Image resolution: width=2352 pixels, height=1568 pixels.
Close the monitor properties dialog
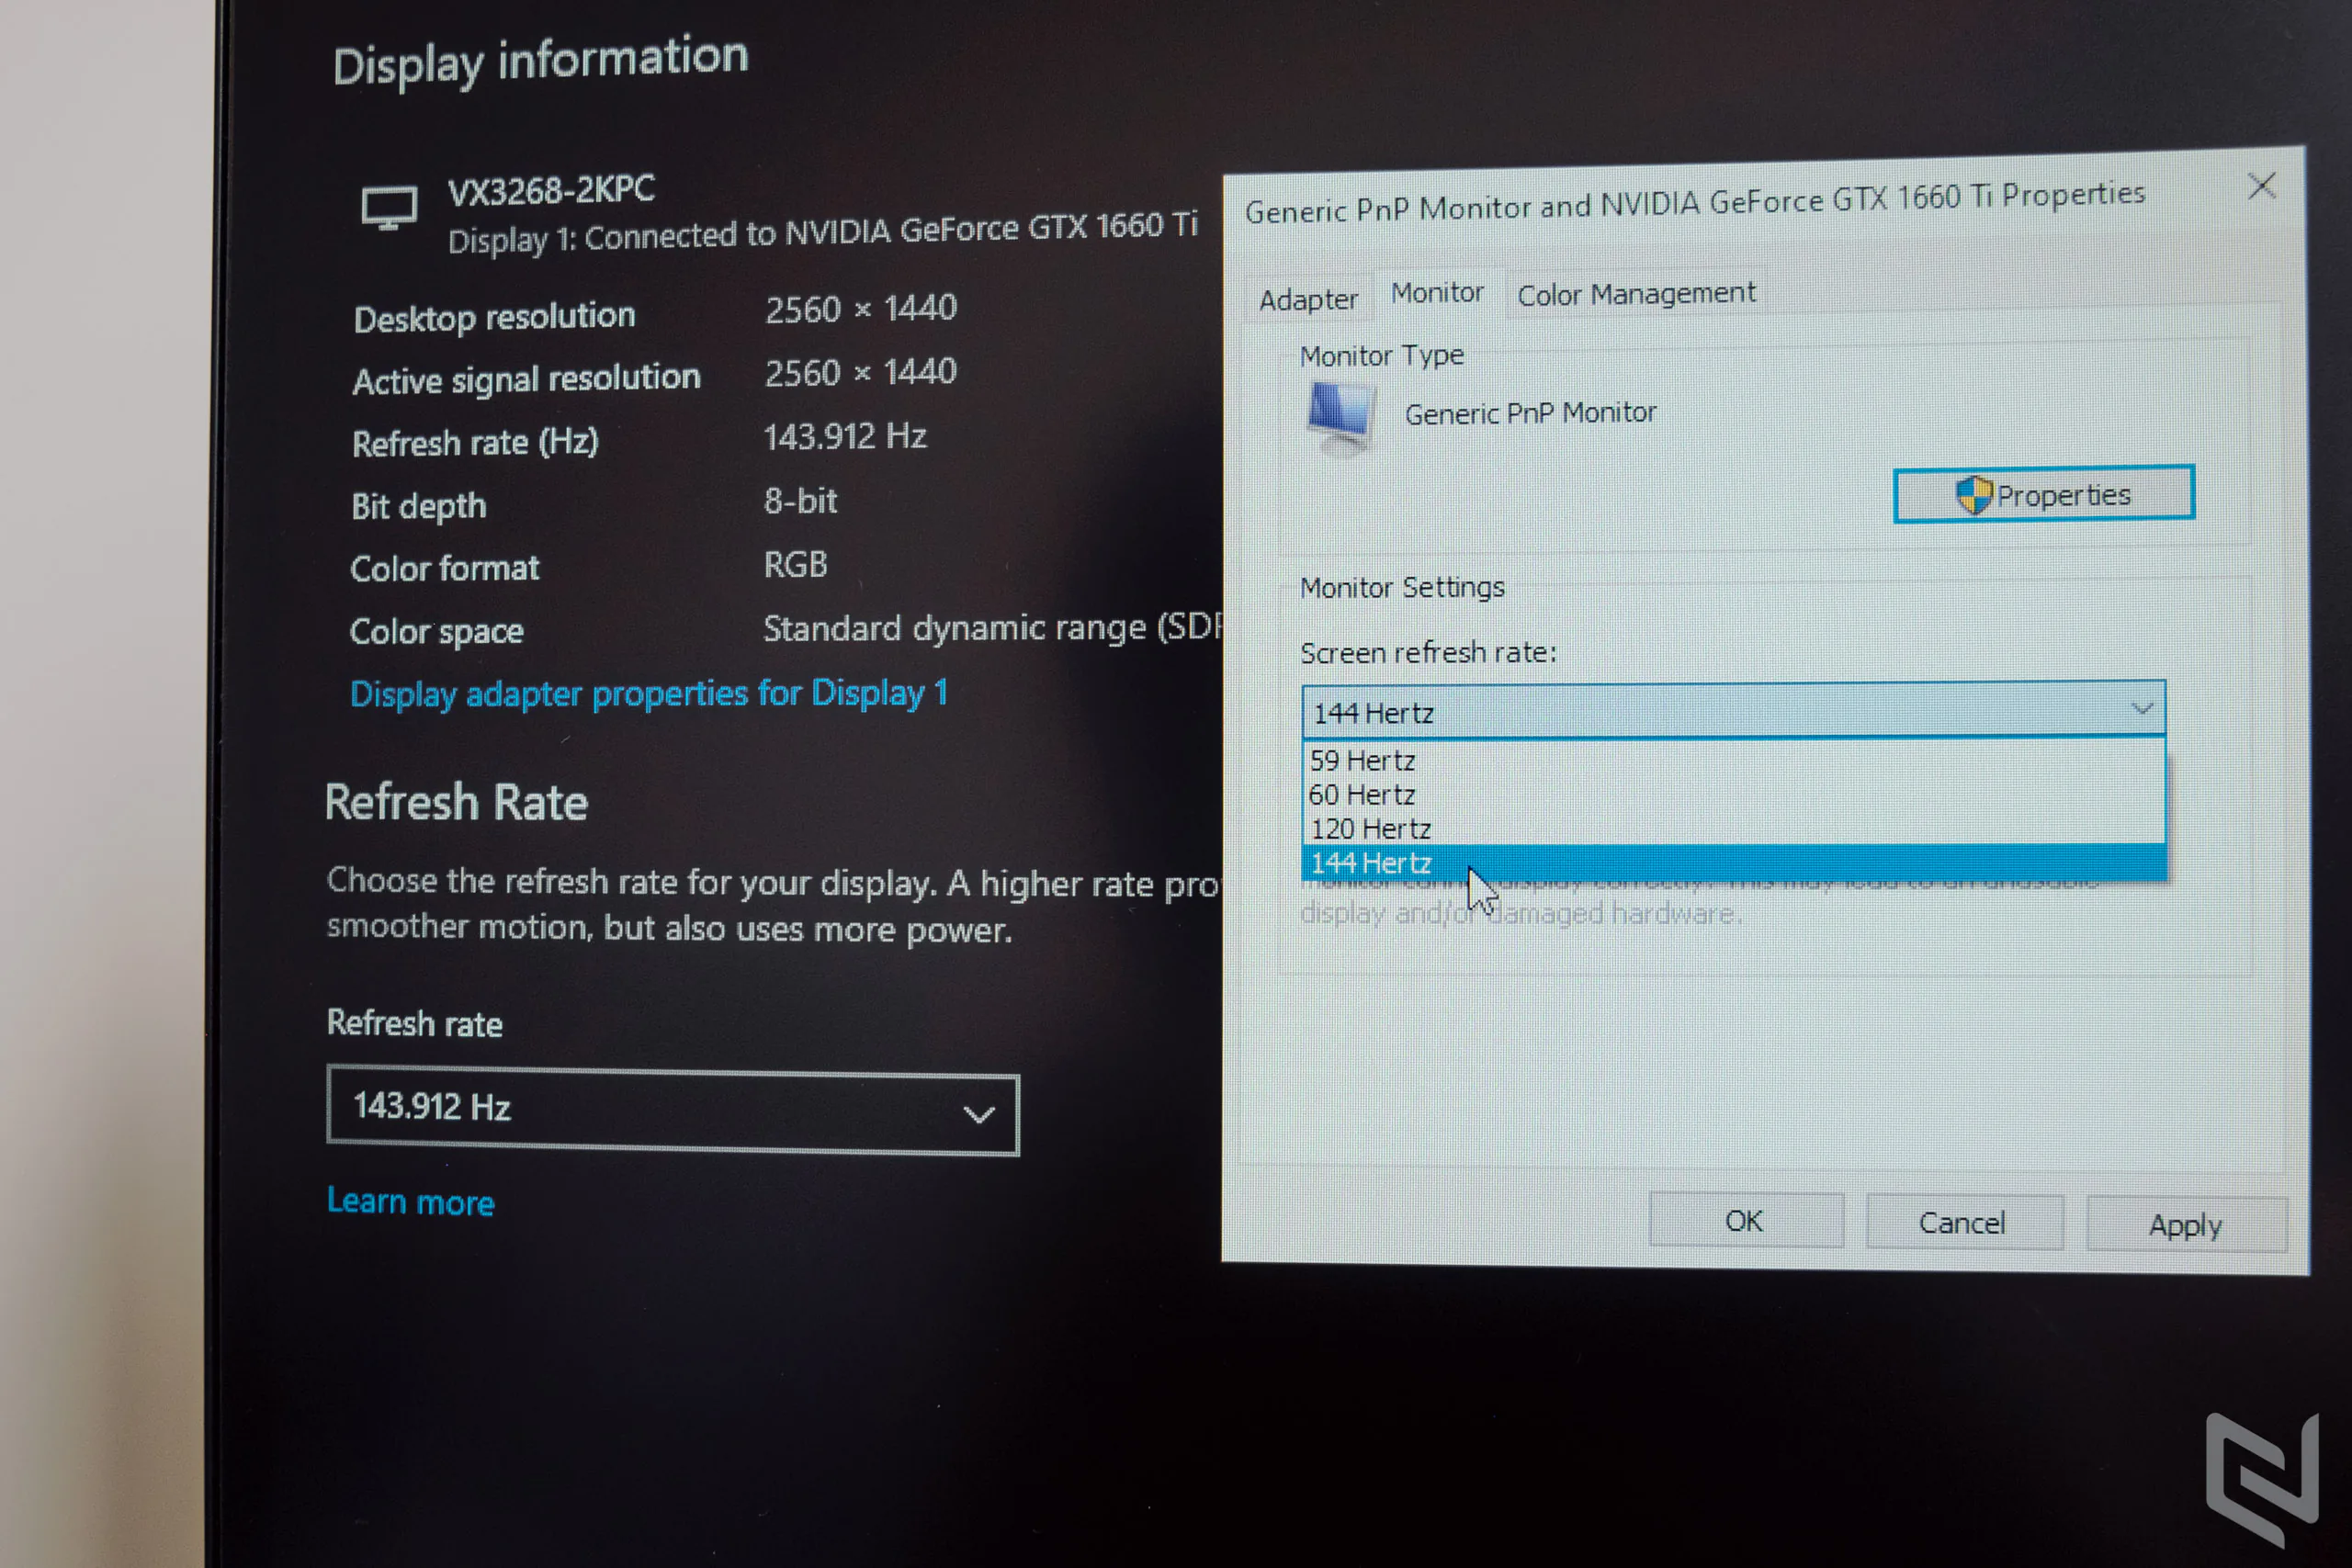[2261, 186]
